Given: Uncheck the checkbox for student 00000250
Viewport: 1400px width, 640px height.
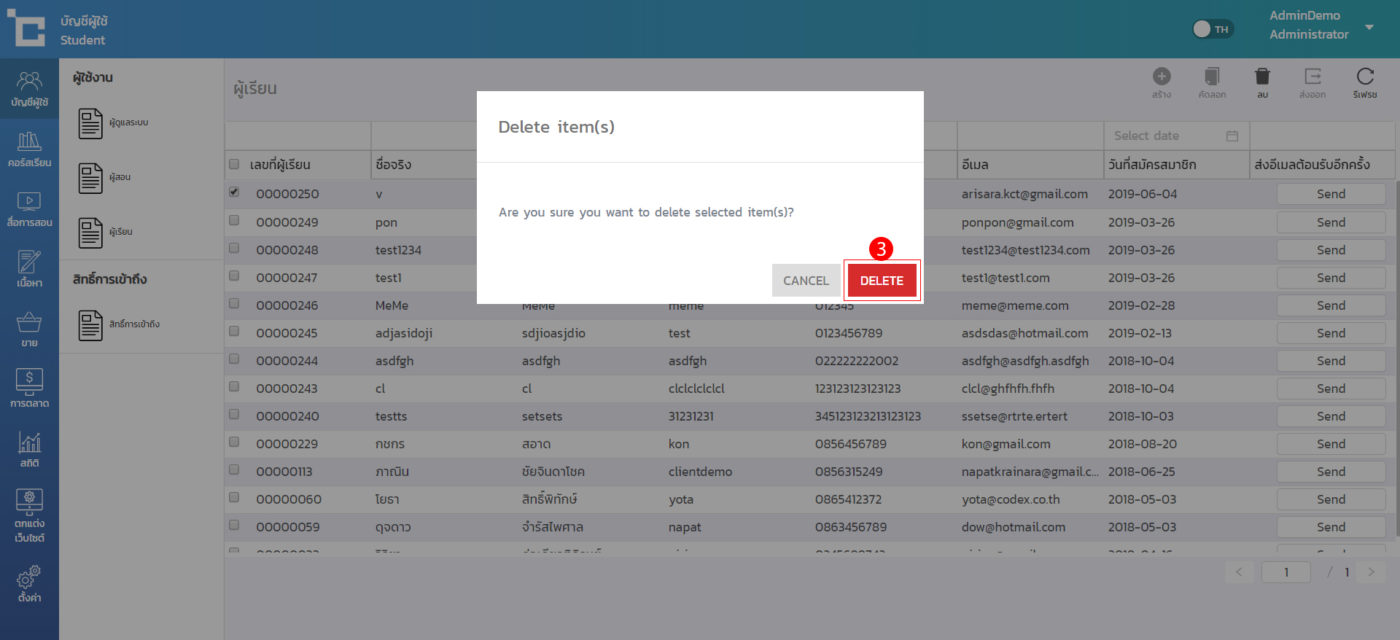Looking at the screenshot, I should [234, 193].
